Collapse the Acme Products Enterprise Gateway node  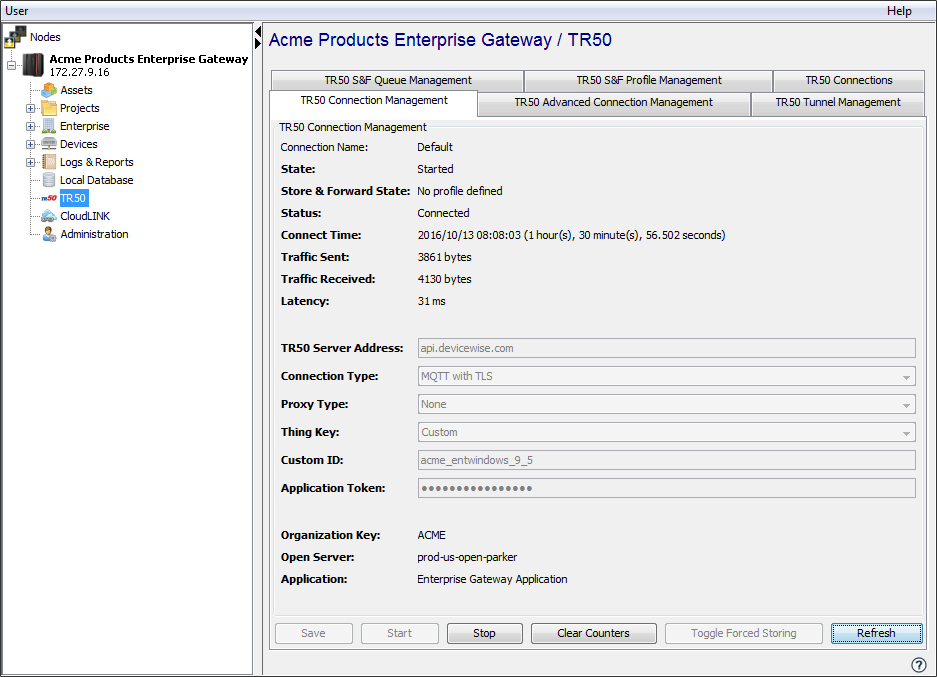coord(11,65)
